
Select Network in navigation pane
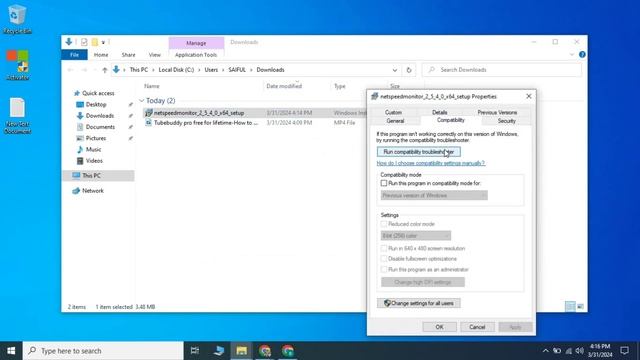coord(92,191)
